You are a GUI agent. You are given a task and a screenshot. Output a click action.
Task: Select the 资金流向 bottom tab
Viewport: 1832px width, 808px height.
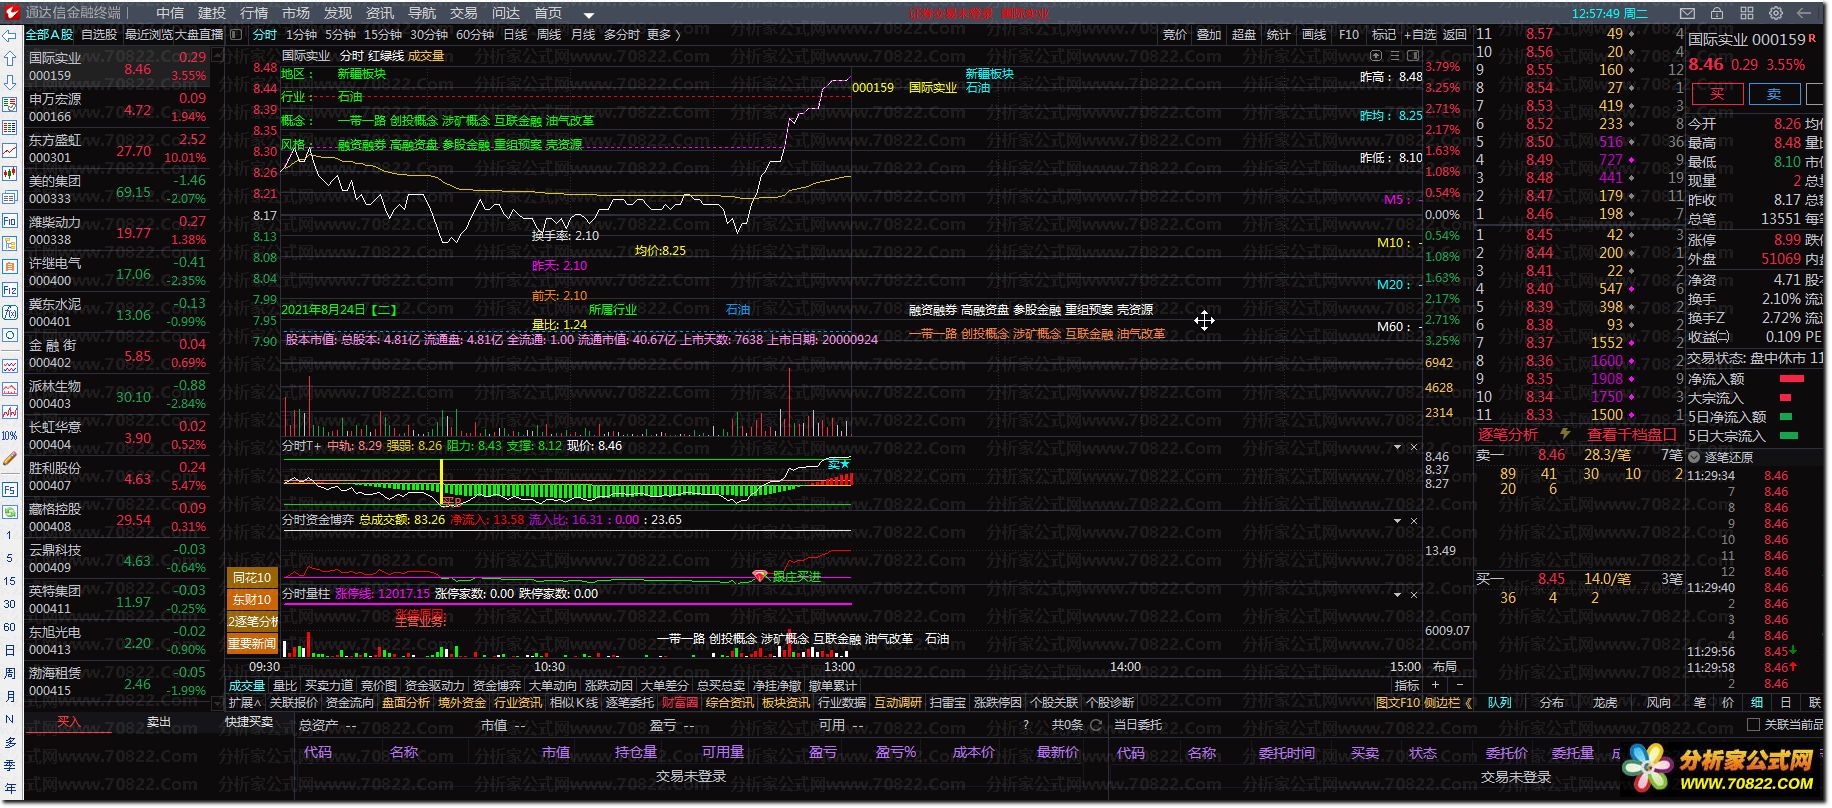pyautogui.click(x=350, y=703)
